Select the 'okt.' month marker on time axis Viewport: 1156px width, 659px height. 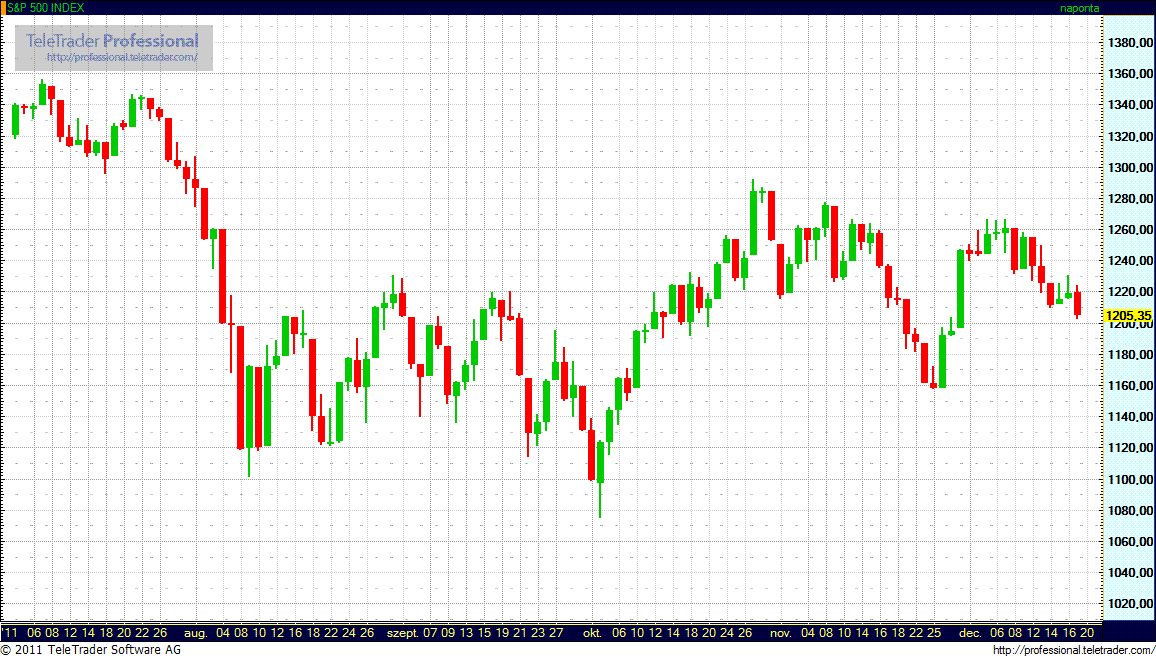[591, 633]
